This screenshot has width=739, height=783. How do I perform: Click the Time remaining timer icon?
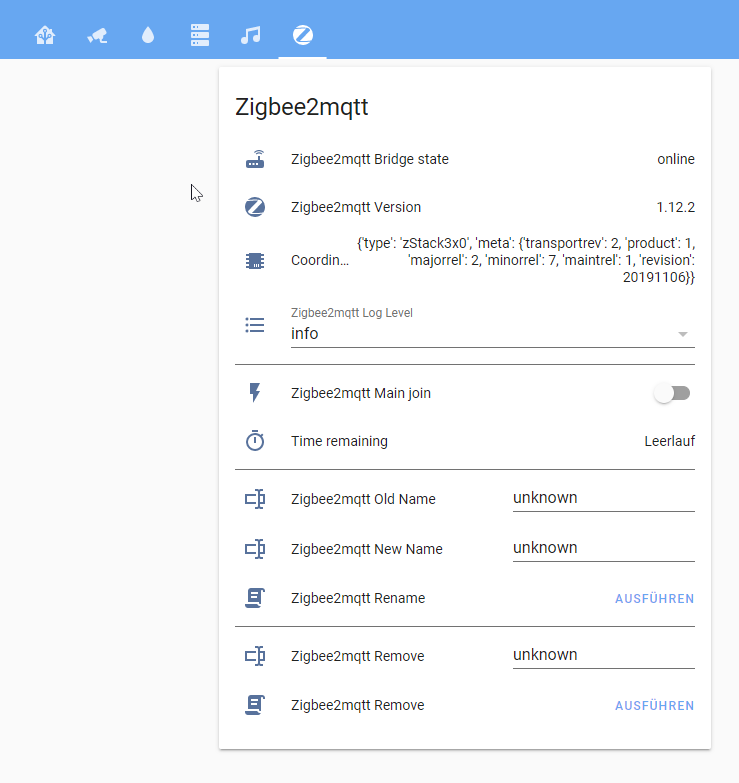pos(255,441)
